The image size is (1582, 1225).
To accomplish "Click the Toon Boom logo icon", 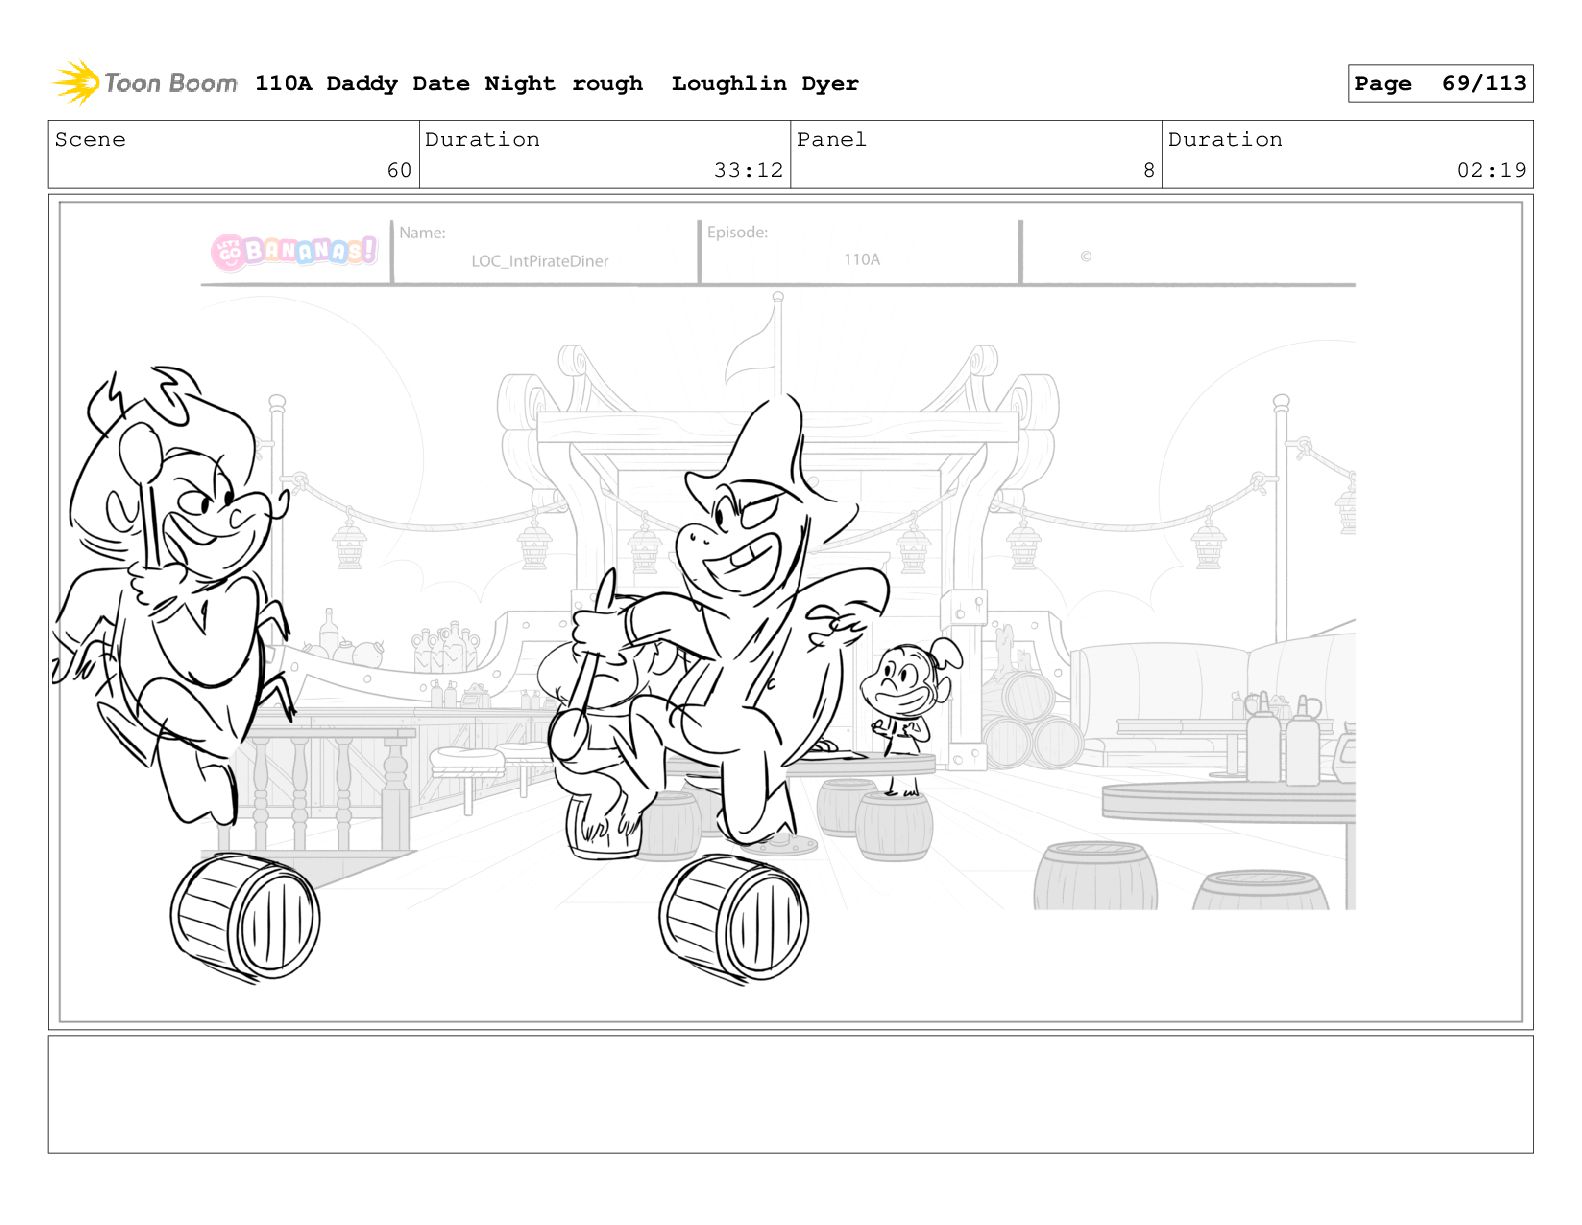I will click(76, 82).
